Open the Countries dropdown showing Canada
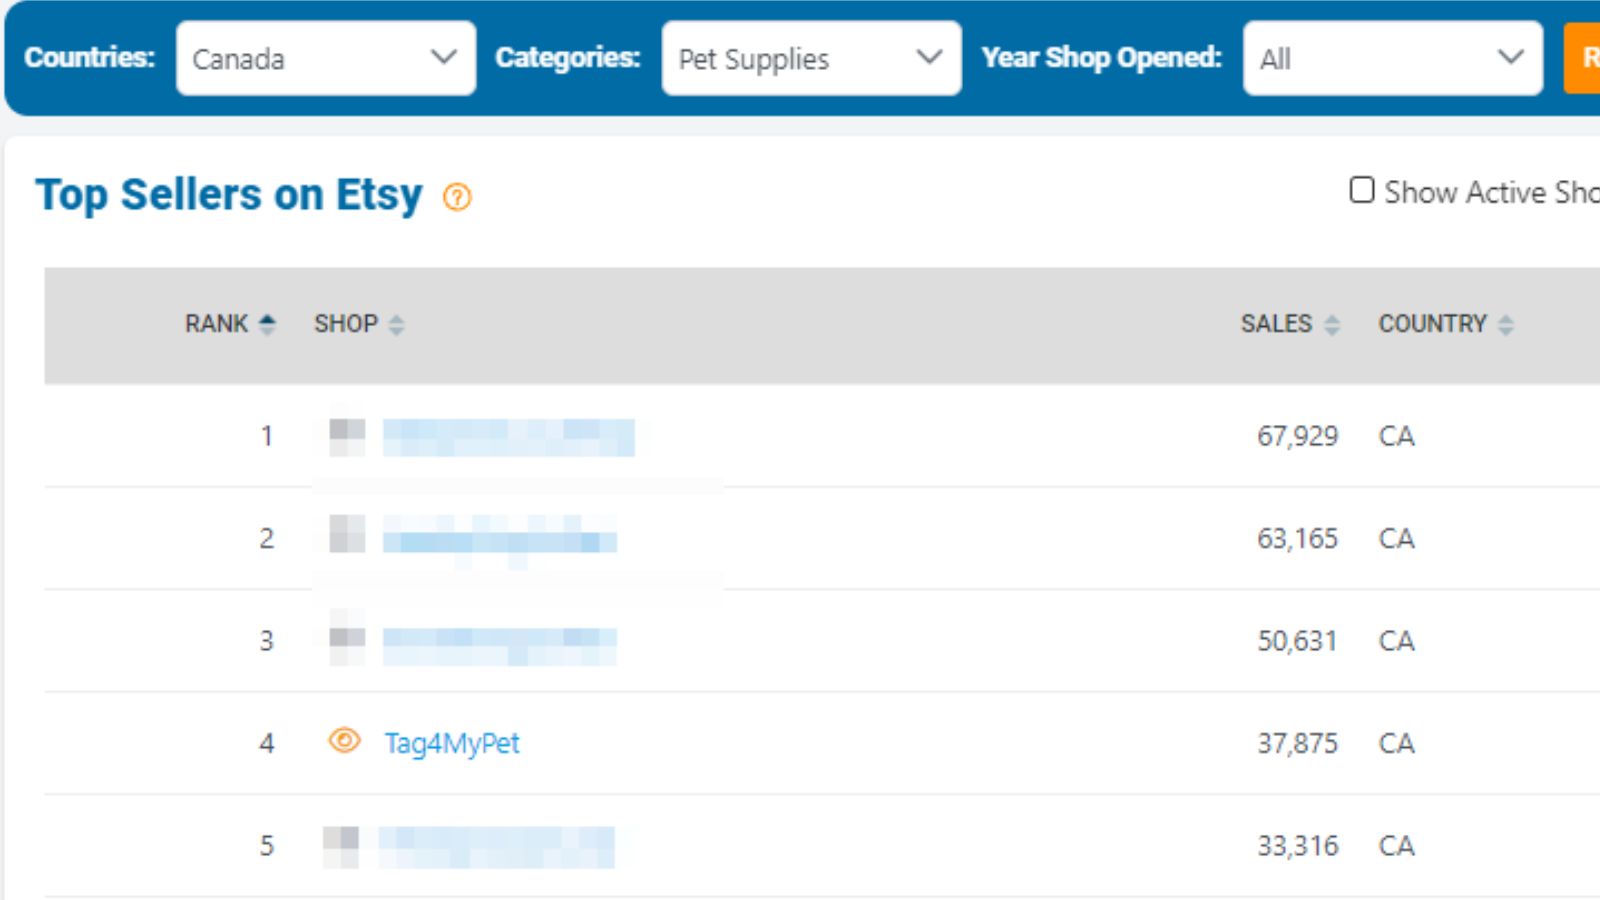 coord(325,58)
